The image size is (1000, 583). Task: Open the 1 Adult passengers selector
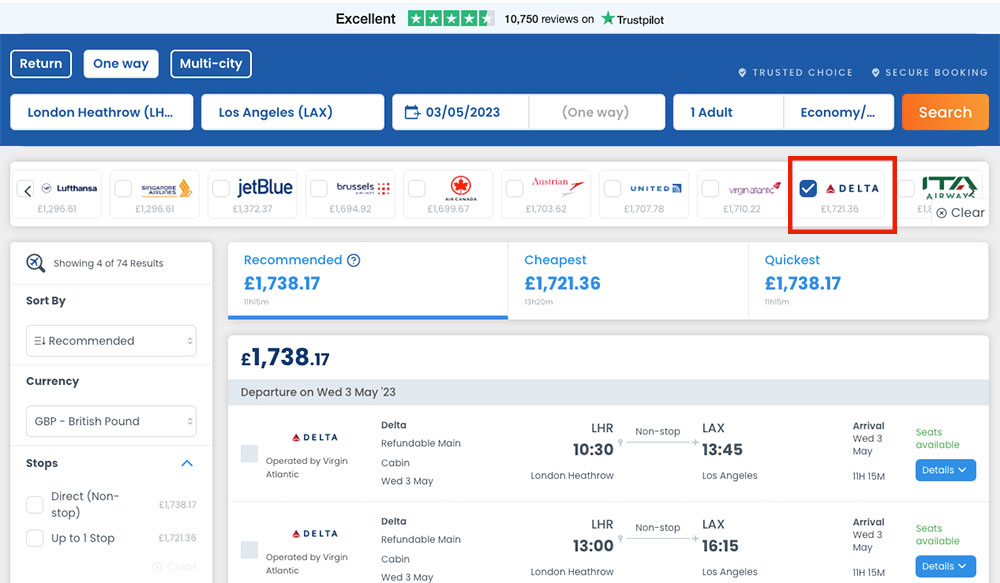pyautogui.click(x=728, y=112)
